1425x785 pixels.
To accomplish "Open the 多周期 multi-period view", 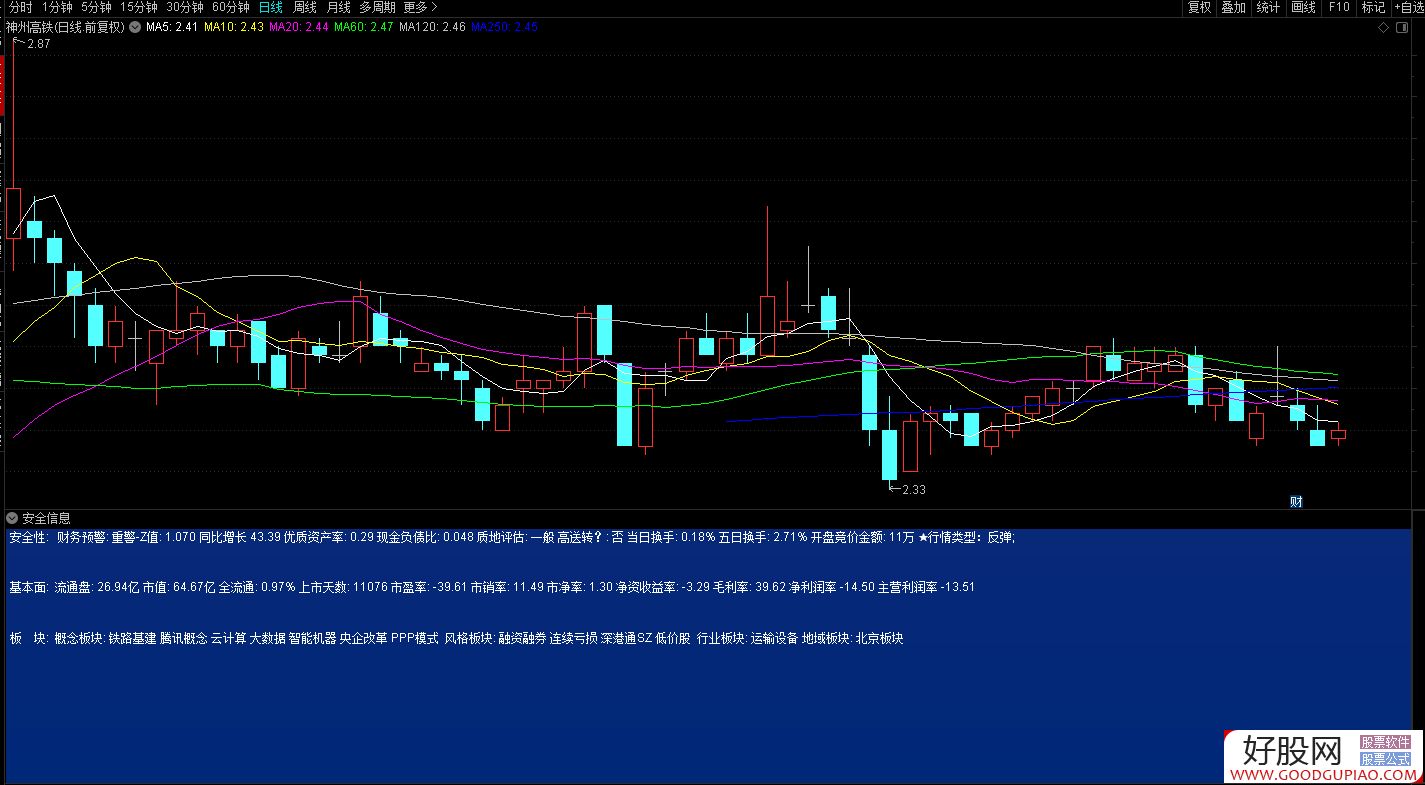I will point(378,7).
